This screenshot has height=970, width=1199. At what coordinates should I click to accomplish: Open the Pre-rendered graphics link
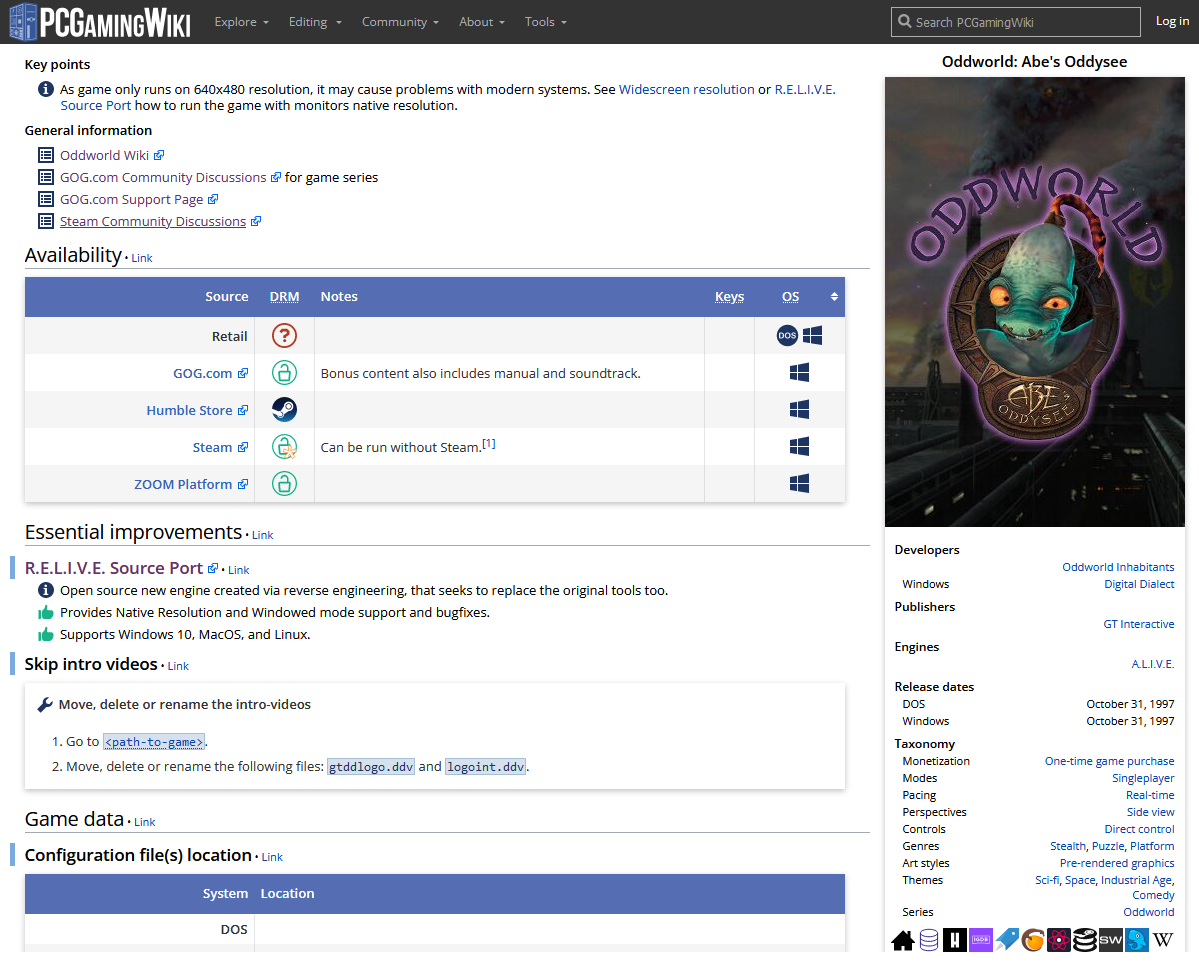click(1117, 863)
